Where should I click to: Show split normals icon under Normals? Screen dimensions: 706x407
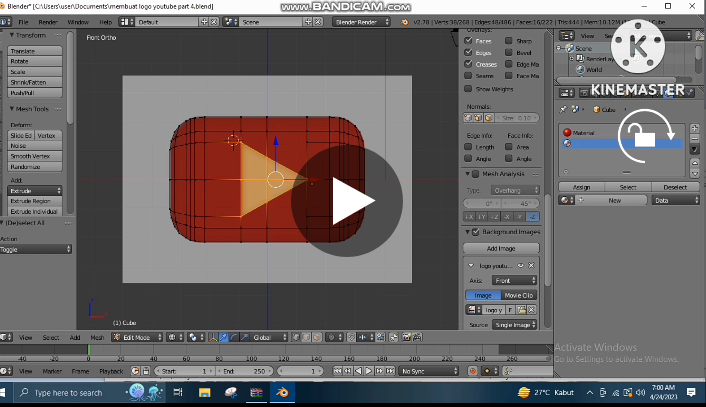click(478, 118)
